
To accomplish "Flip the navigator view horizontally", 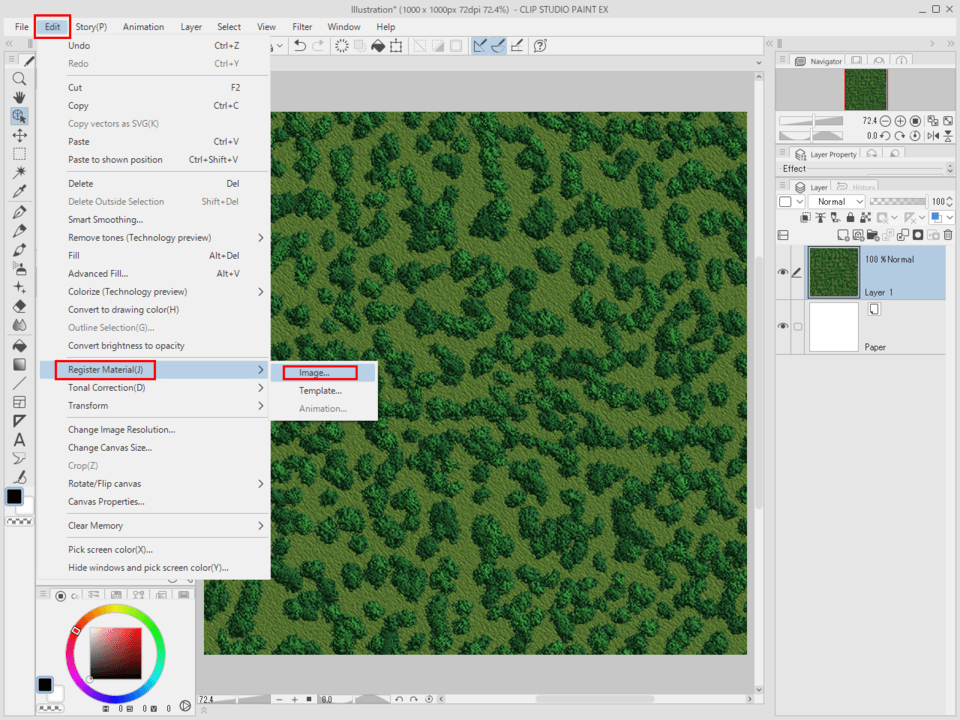I will coord(932,136).
